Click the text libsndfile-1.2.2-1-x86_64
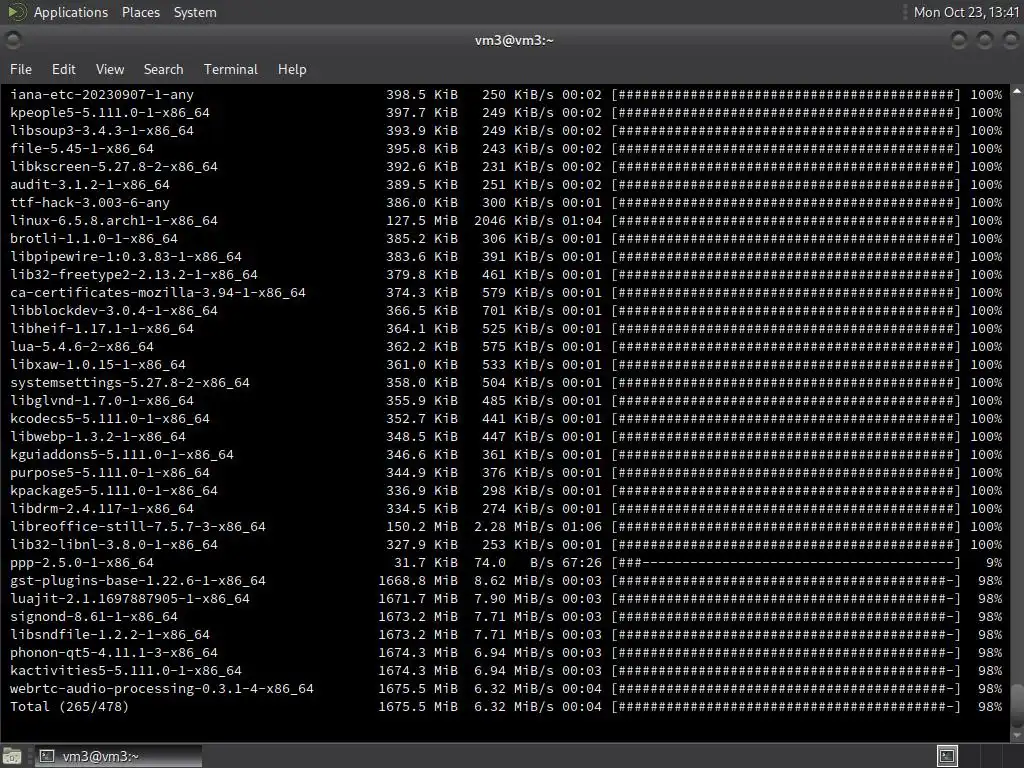Viewport: 1024px width, 768px height. click(110, 635)
